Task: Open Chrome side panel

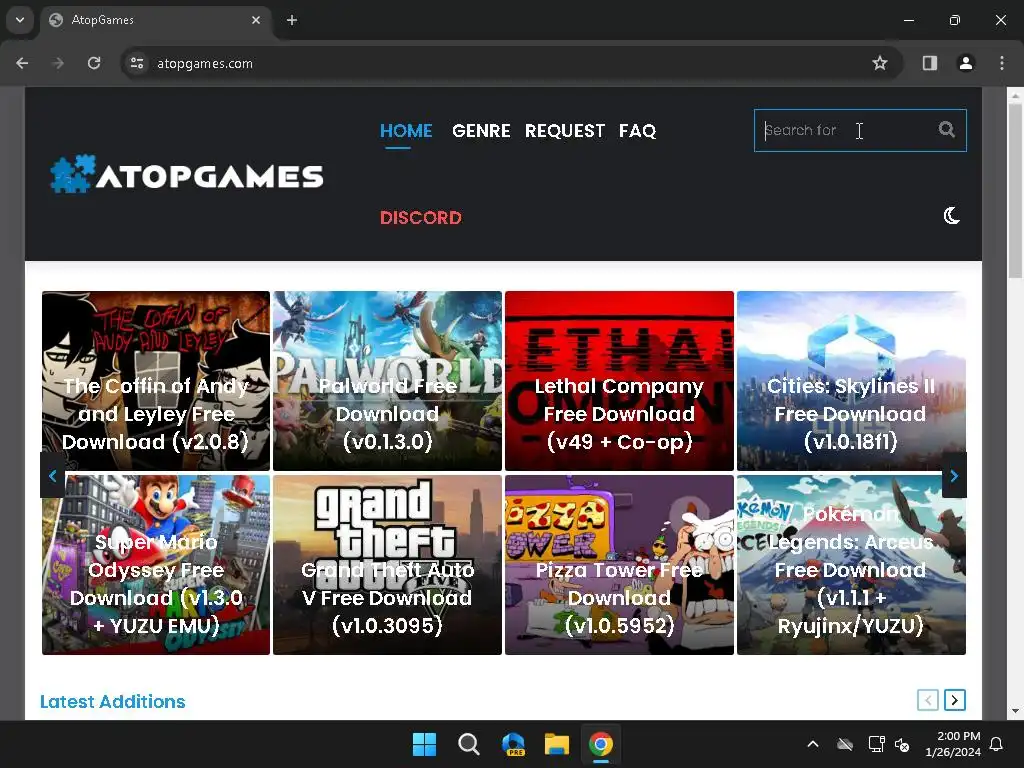Action: pyautogui.click(x=930, y=63)
